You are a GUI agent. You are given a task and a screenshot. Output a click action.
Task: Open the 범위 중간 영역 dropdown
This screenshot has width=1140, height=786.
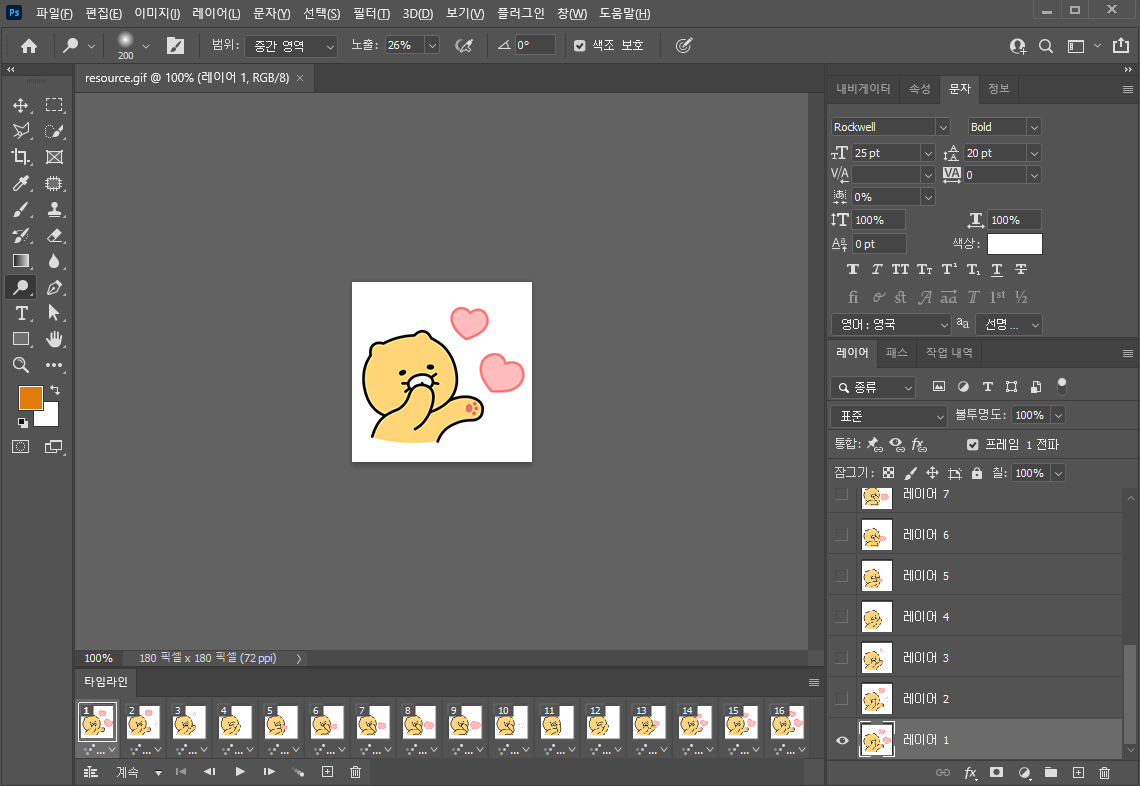(x=291, y=47)
